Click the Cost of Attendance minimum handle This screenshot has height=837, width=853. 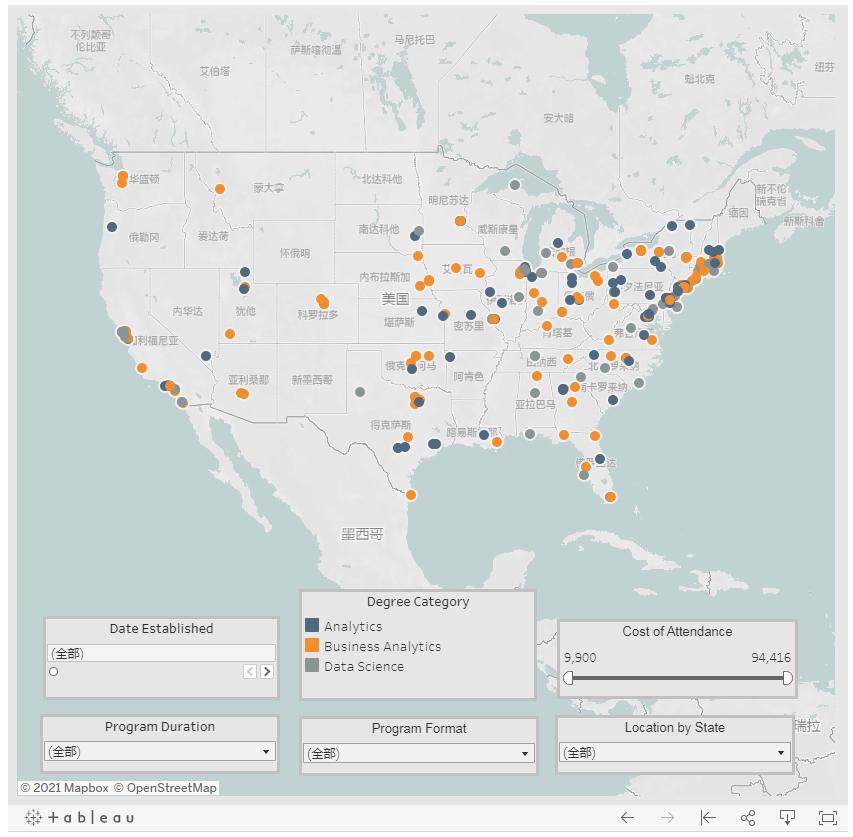(x=568, y=678)
